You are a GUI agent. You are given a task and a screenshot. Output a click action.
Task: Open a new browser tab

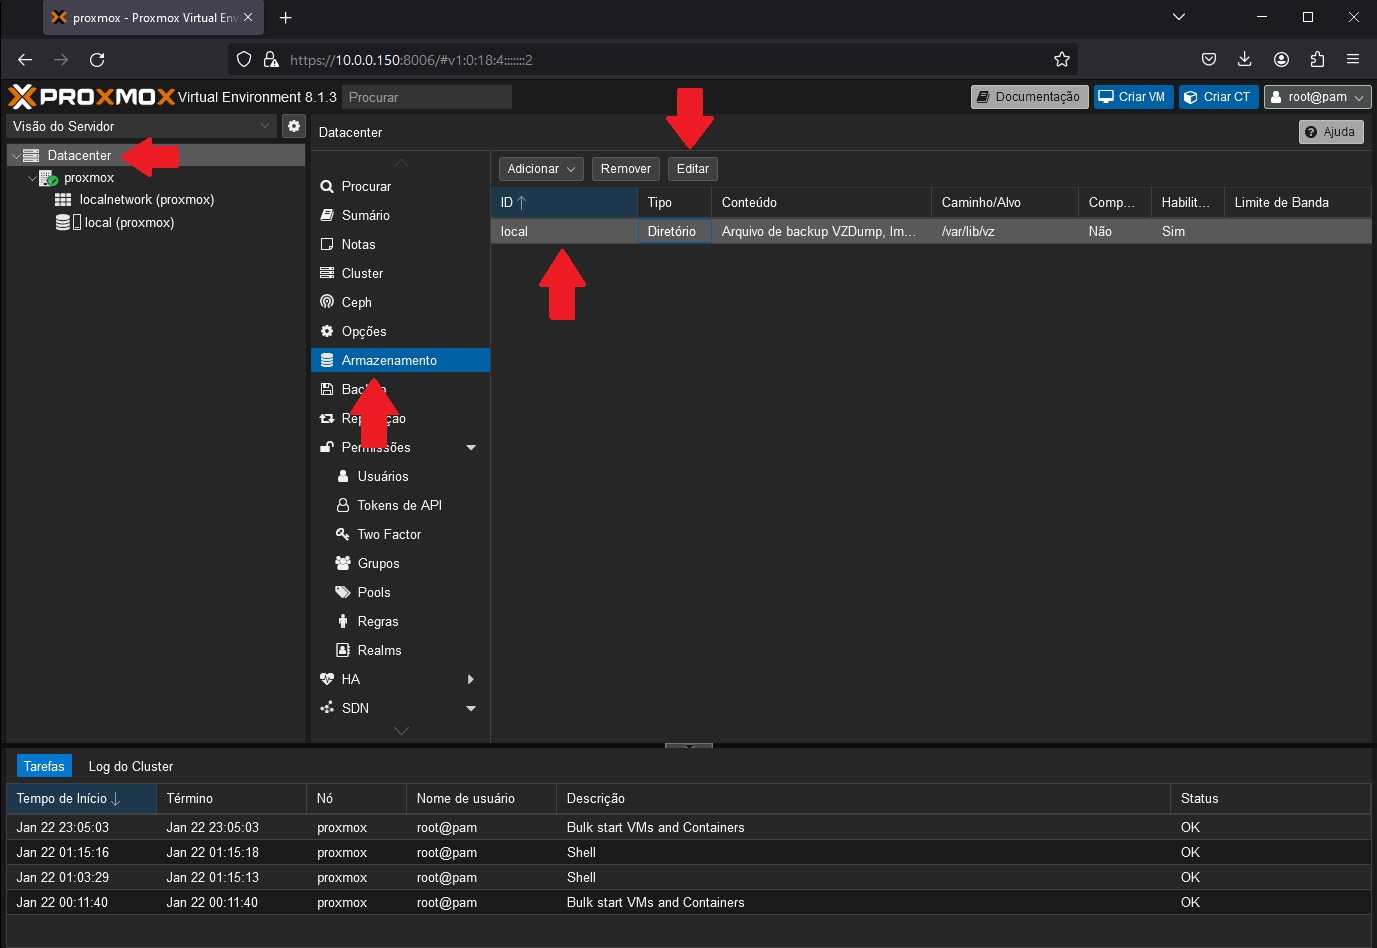click(x=286, y=18)
